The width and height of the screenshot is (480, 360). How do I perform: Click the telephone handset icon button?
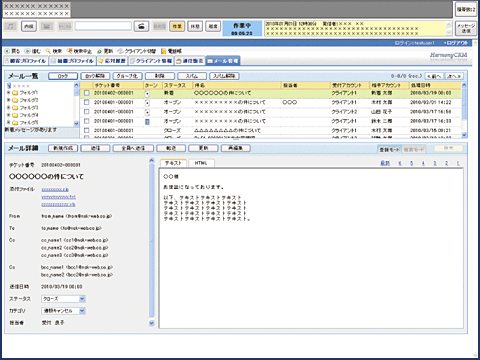(141, 26)
